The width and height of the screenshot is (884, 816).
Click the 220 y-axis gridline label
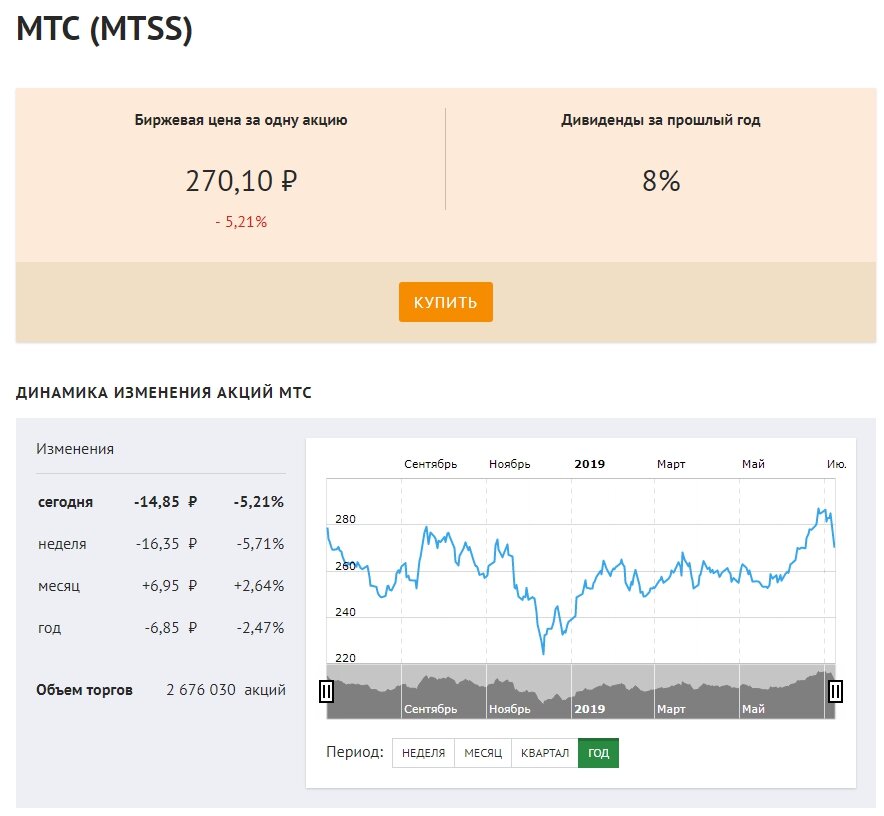tap(345, 658)
